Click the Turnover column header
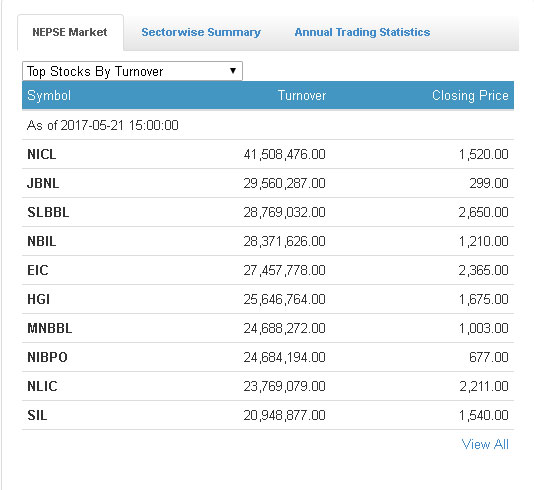The width and height of the screenshot is (534, 490). point(302,95)
